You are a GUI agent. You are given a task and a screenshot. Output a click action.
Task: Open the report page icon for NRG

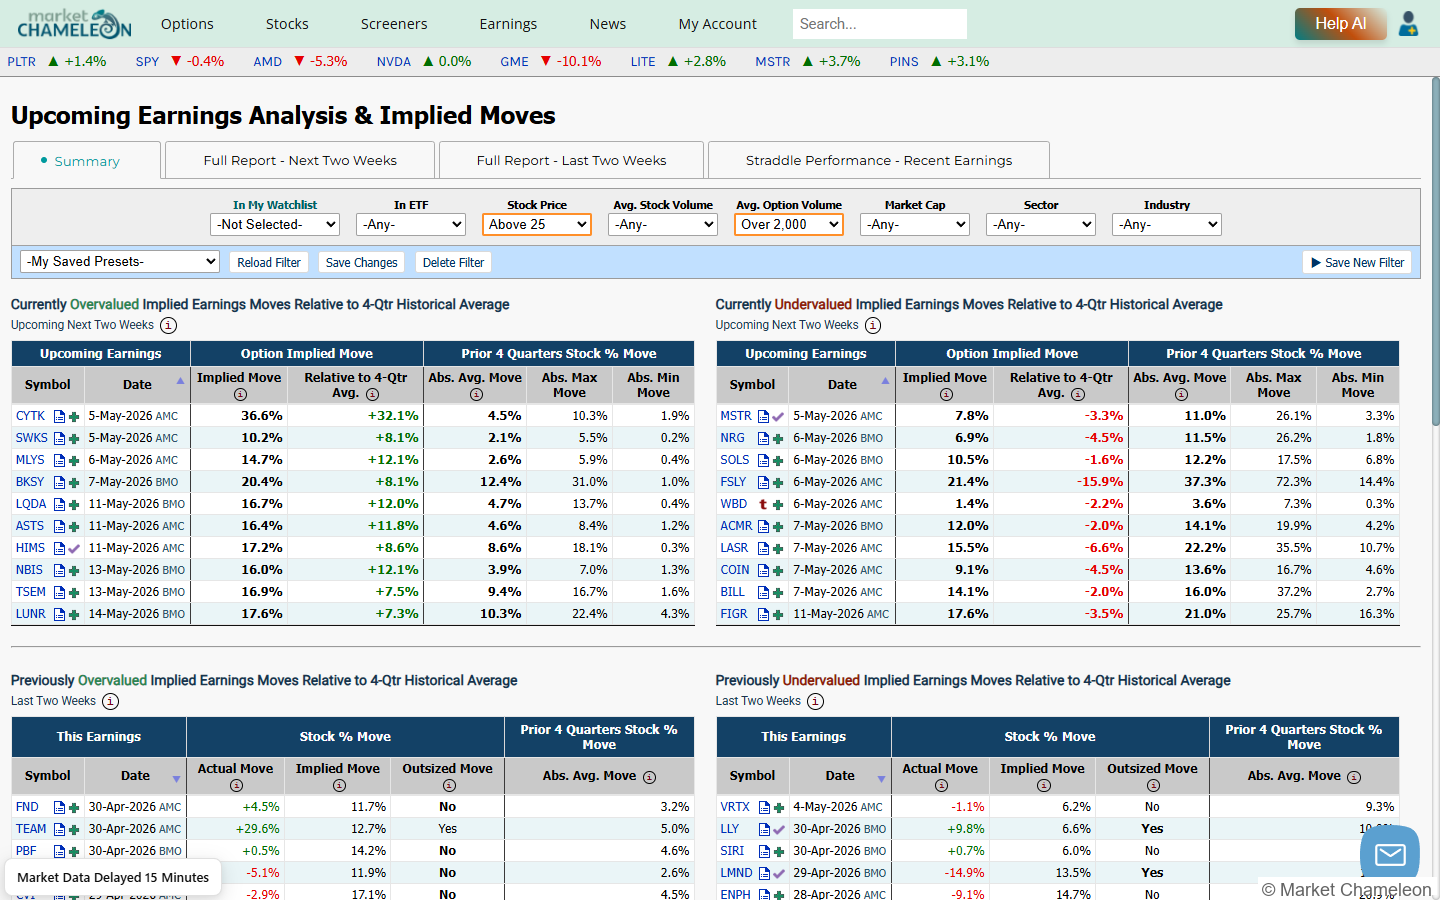tap(764, 438)
